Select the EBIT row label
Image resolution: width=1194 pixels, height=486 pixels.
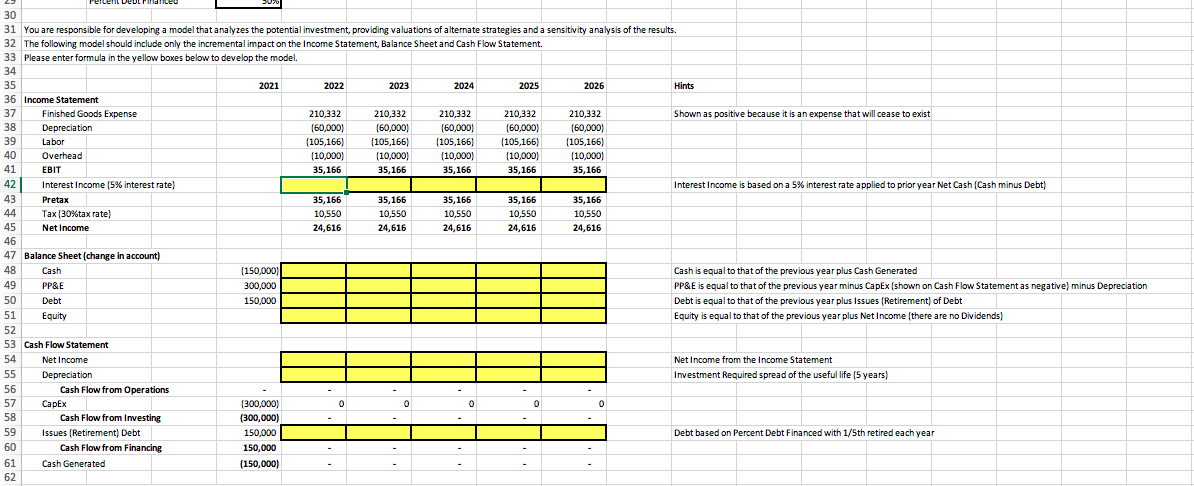click(51, 169)
